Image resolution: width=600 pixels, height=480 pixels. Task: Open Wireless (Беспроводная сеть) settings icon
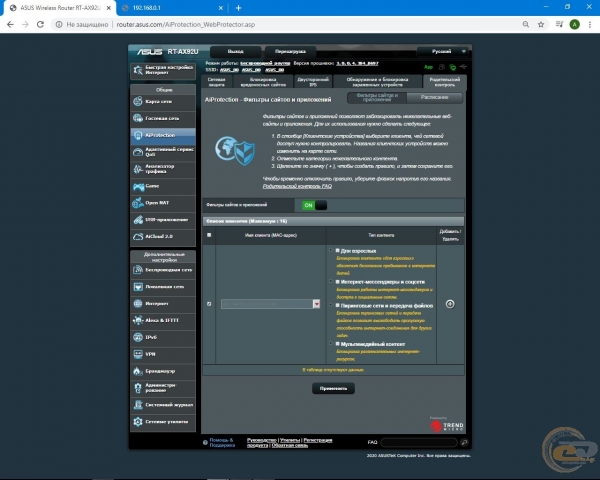point(138,270)
